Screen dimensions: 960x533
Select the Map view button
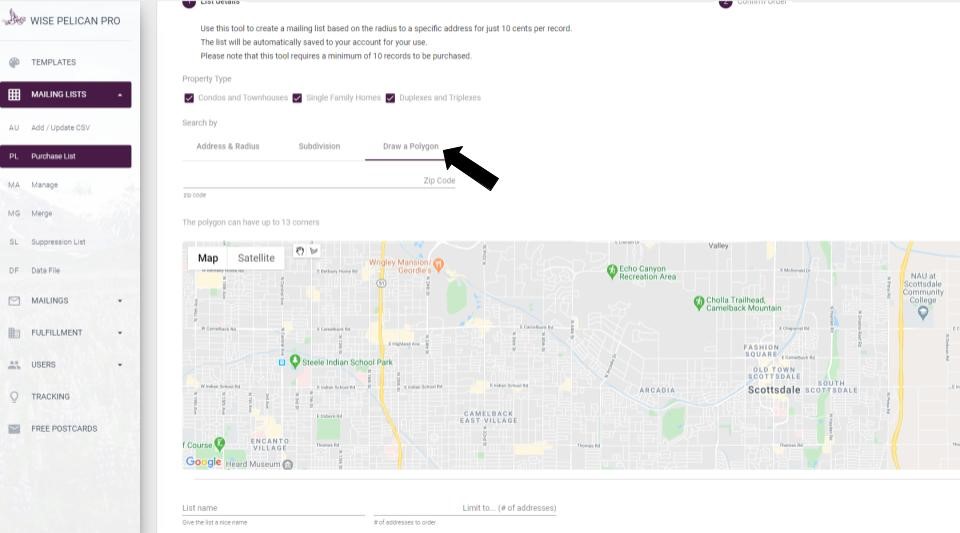tap(208, 258)
